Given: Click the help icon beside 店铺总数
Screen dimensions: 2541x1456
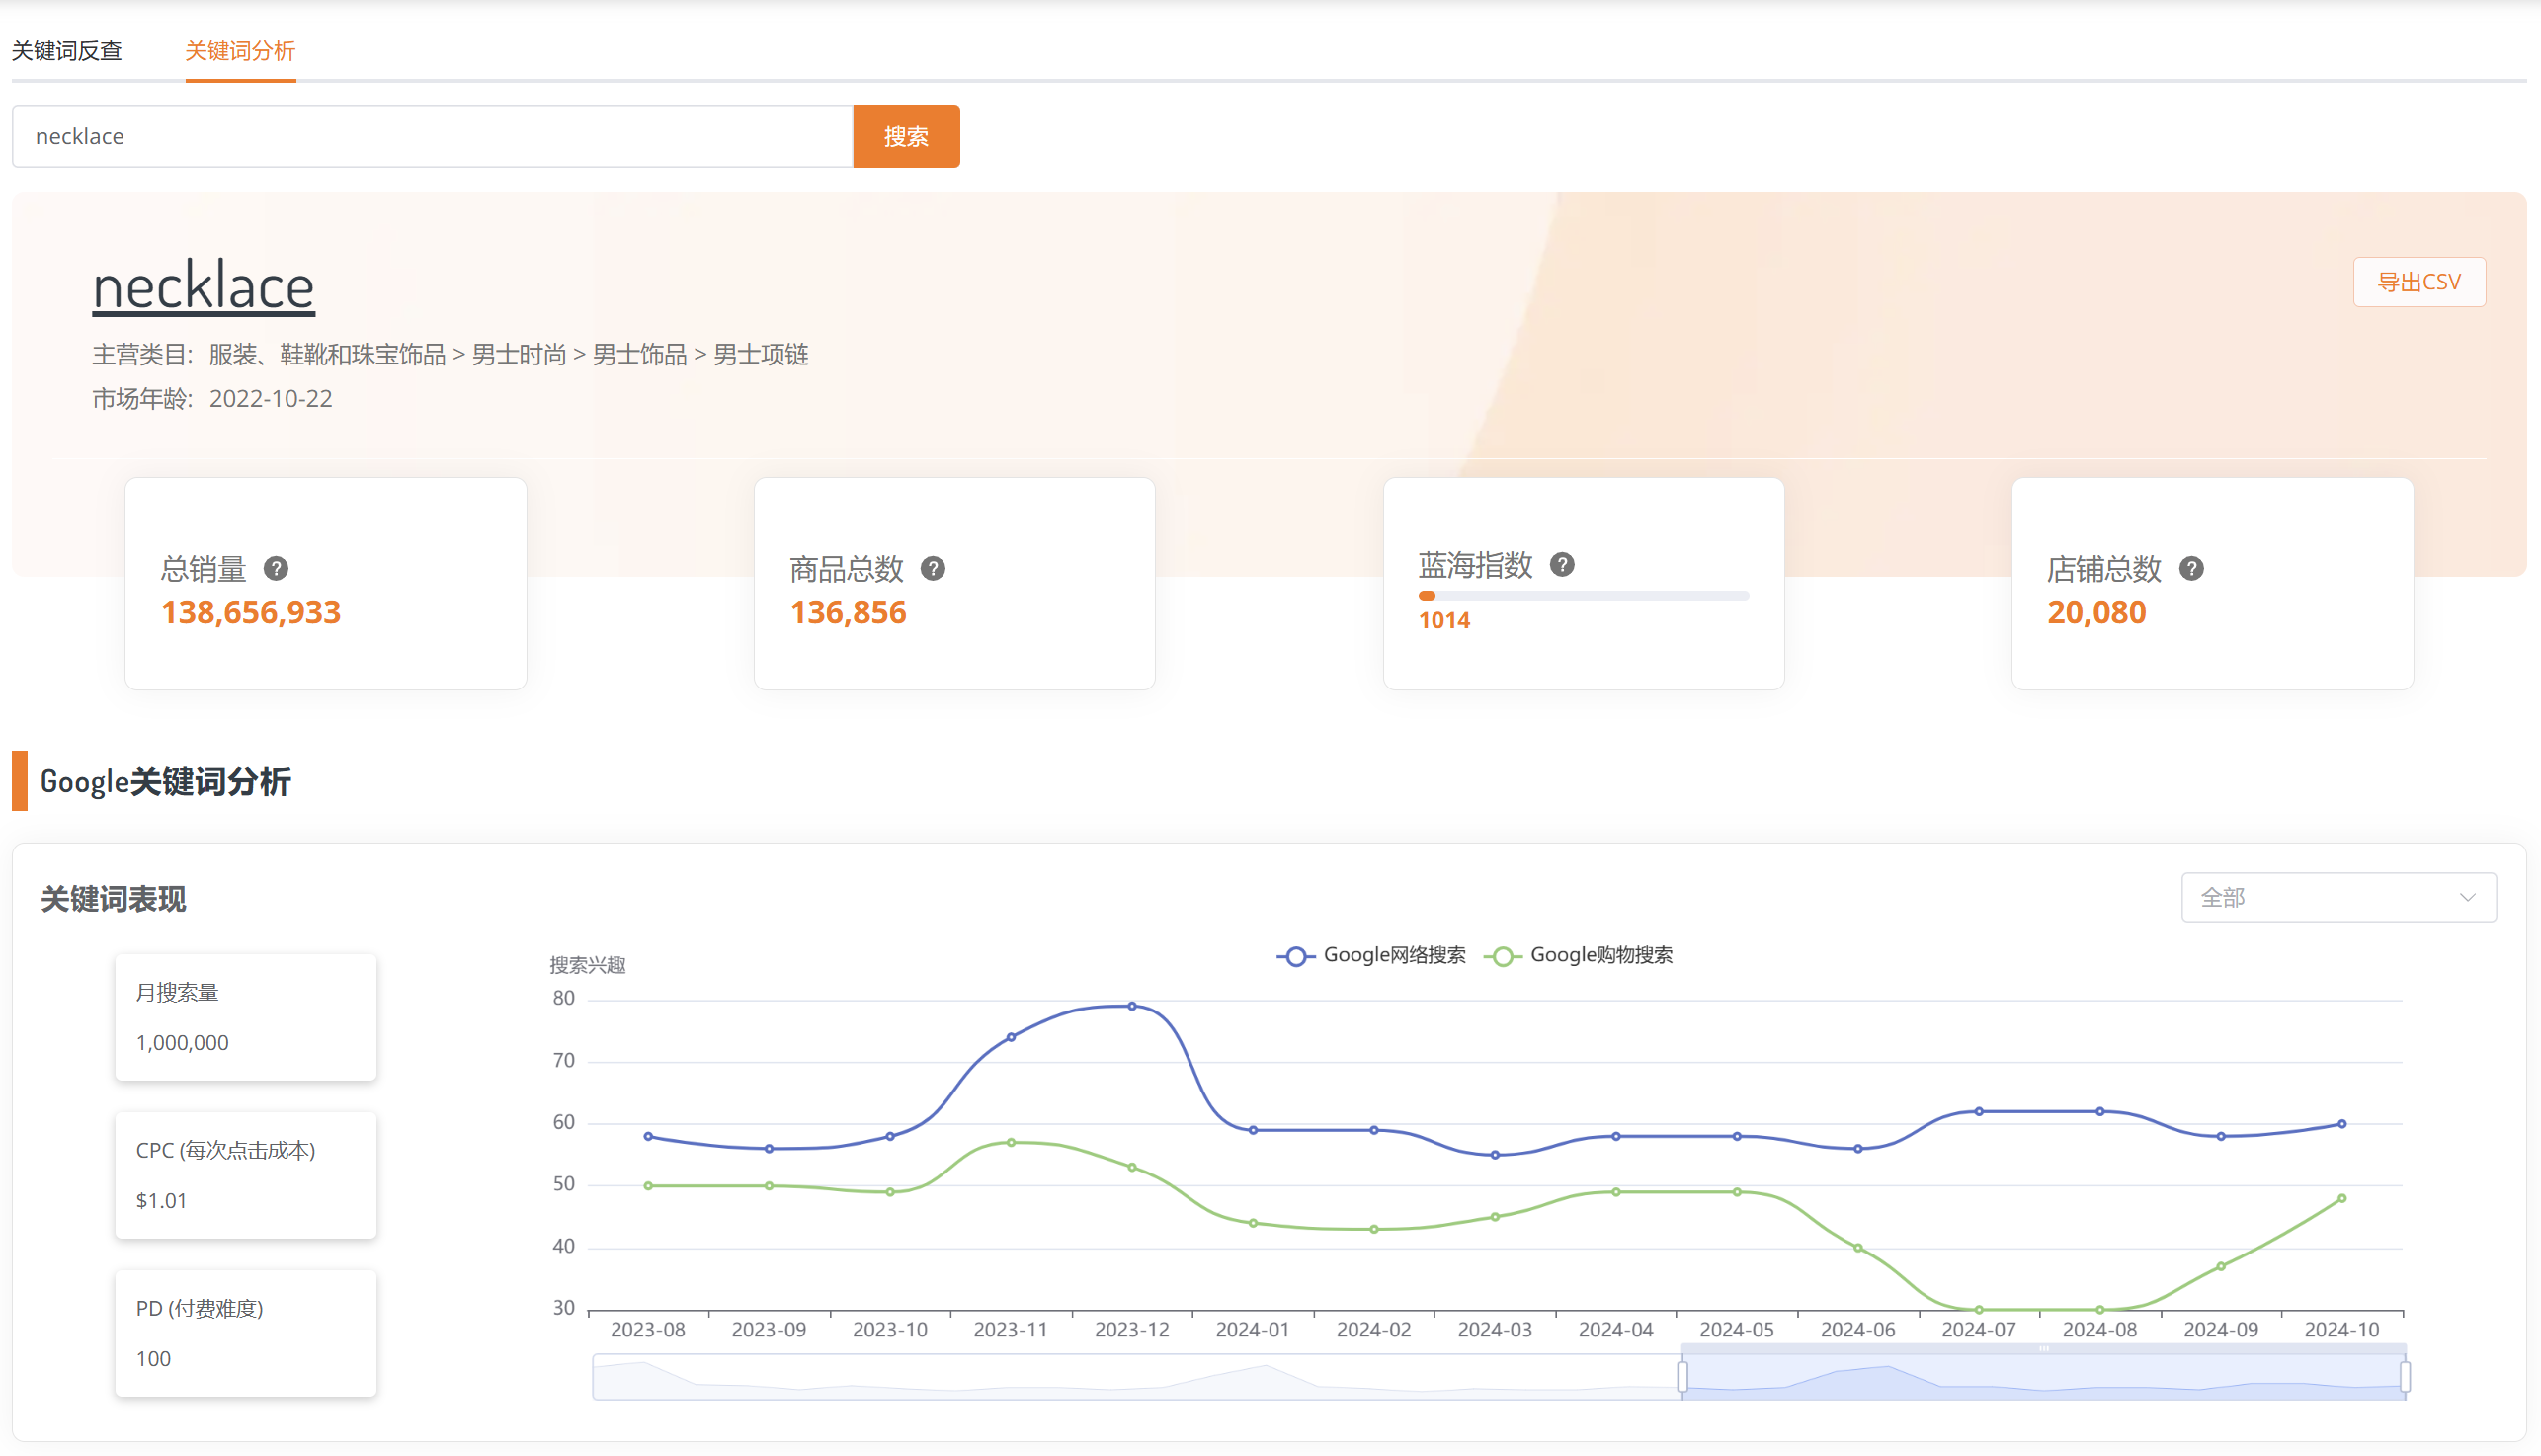Looking at the screenshot, I should pos(2191,569).
